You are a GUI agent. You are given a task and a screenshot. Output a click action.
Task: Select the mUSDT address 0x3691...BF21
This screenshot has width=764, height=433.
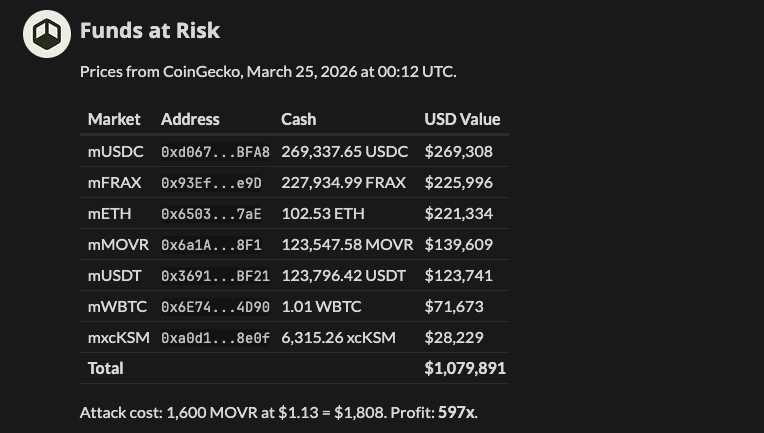[215, 276]
